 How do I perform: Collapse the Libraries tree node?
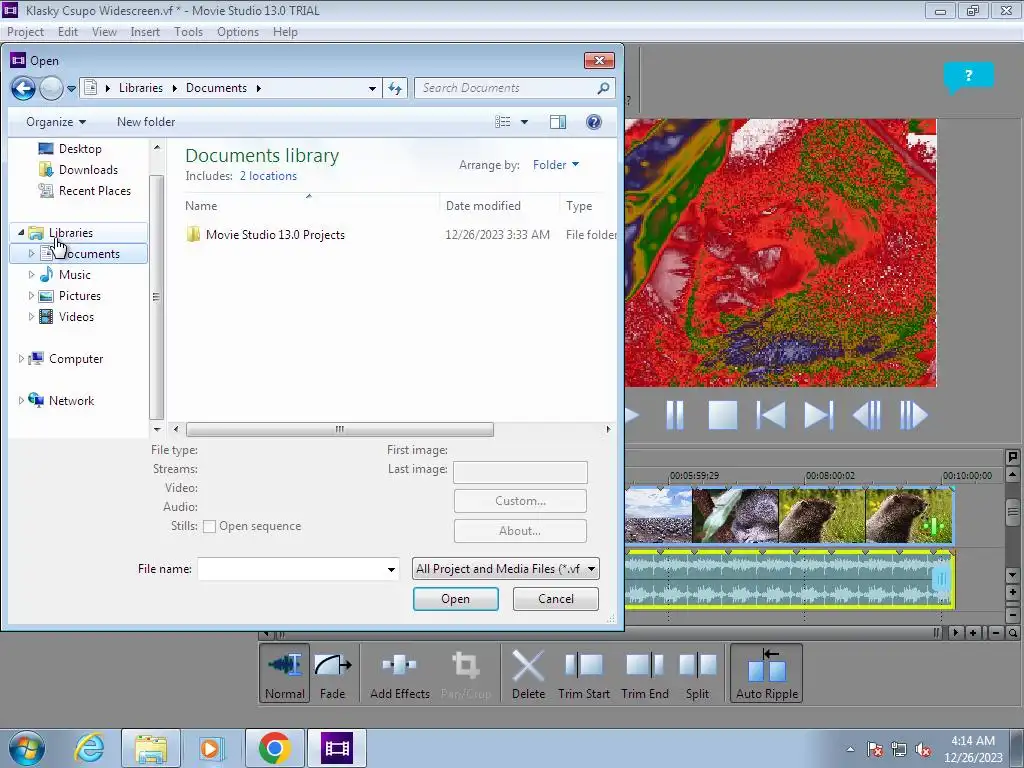(21, 232)
